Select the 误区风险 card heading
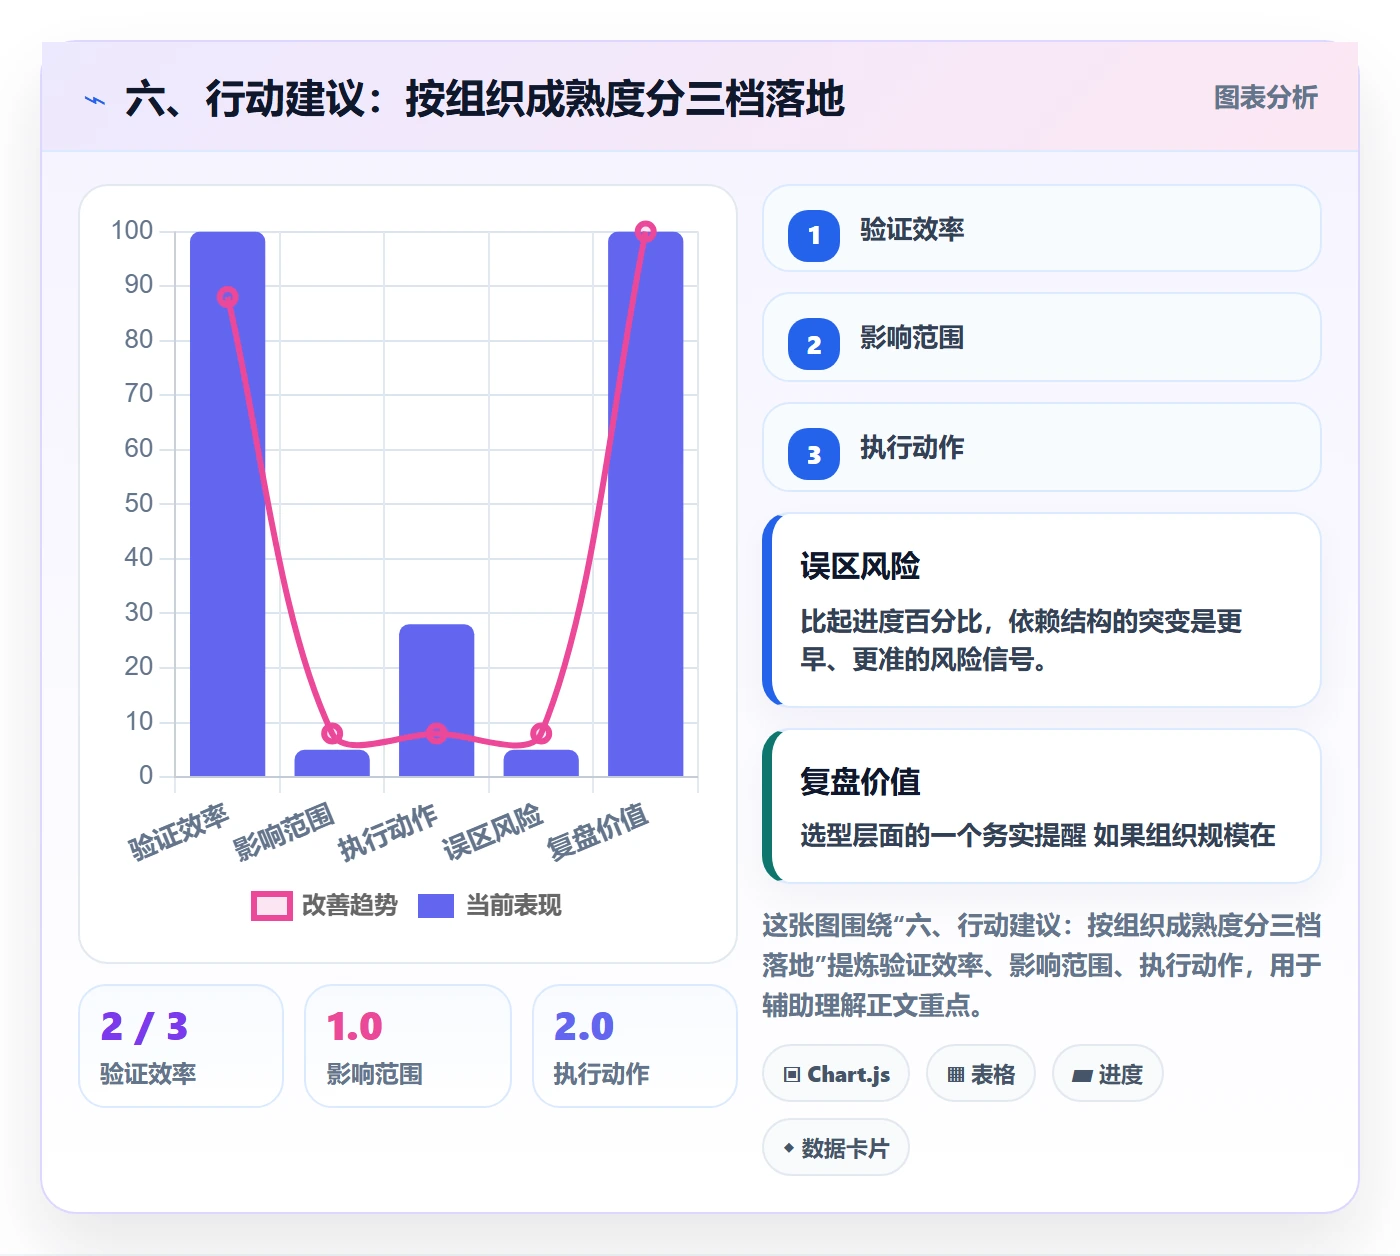This screenshot has width=1400, height=1256. (x=860, y=566)
